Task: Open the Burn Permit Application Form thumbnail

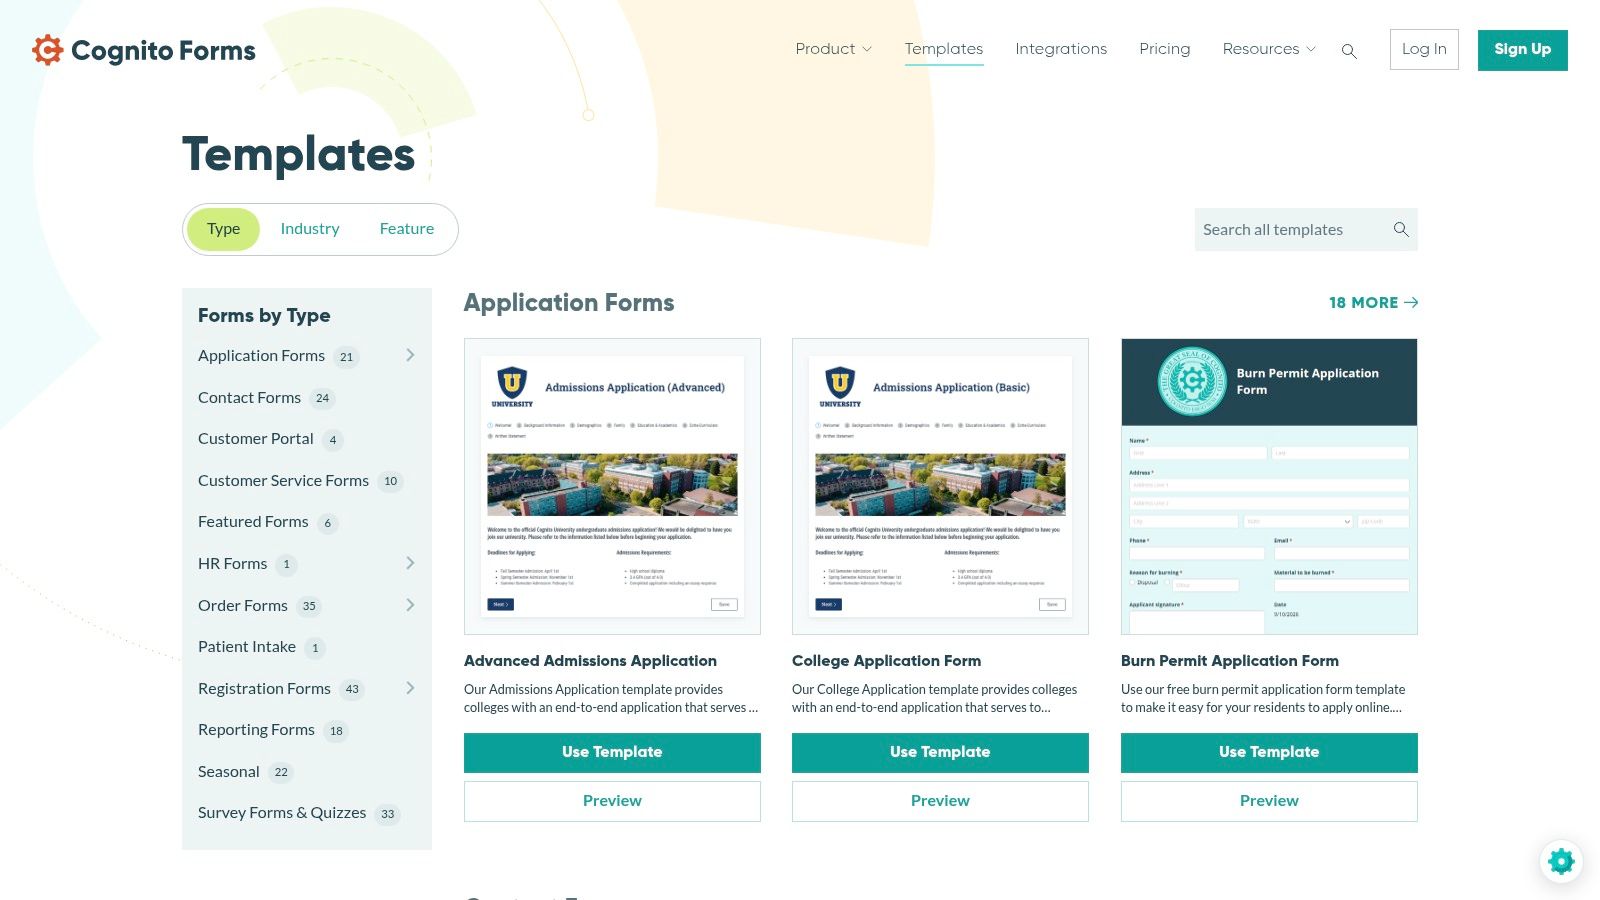Action: (1269, 486)
